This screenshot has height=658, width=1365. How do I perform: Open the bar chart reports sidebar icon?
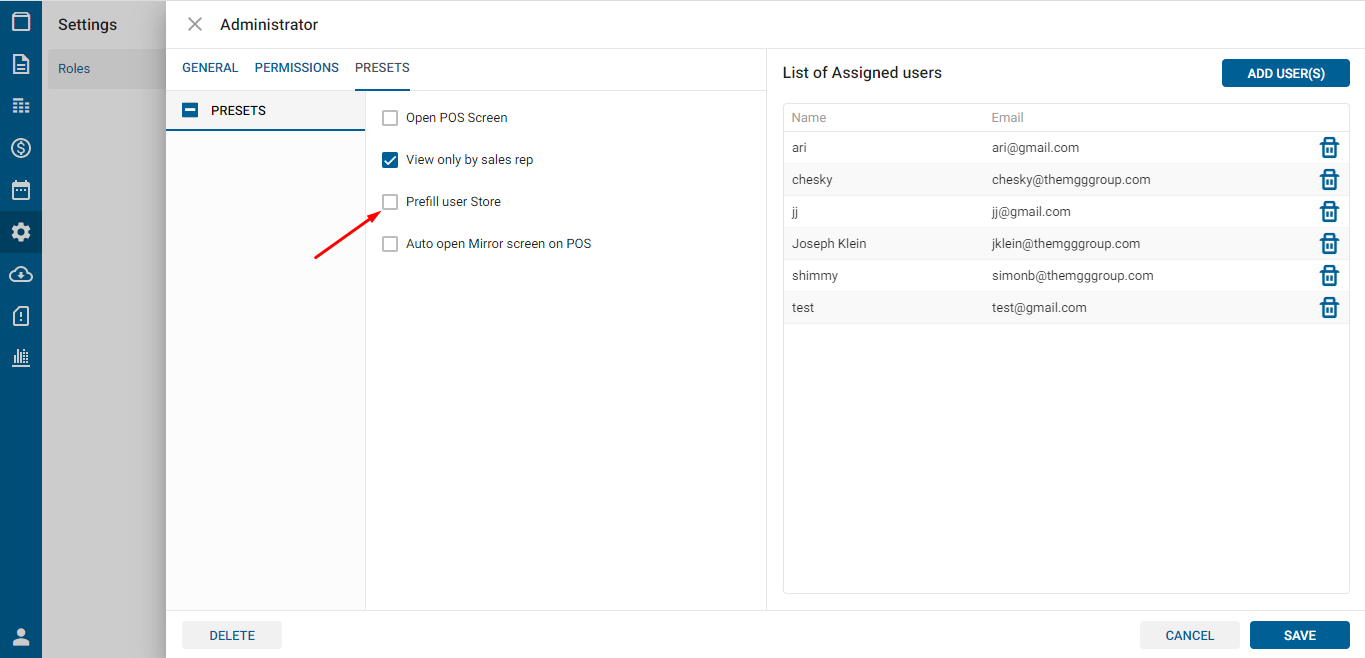21,357
